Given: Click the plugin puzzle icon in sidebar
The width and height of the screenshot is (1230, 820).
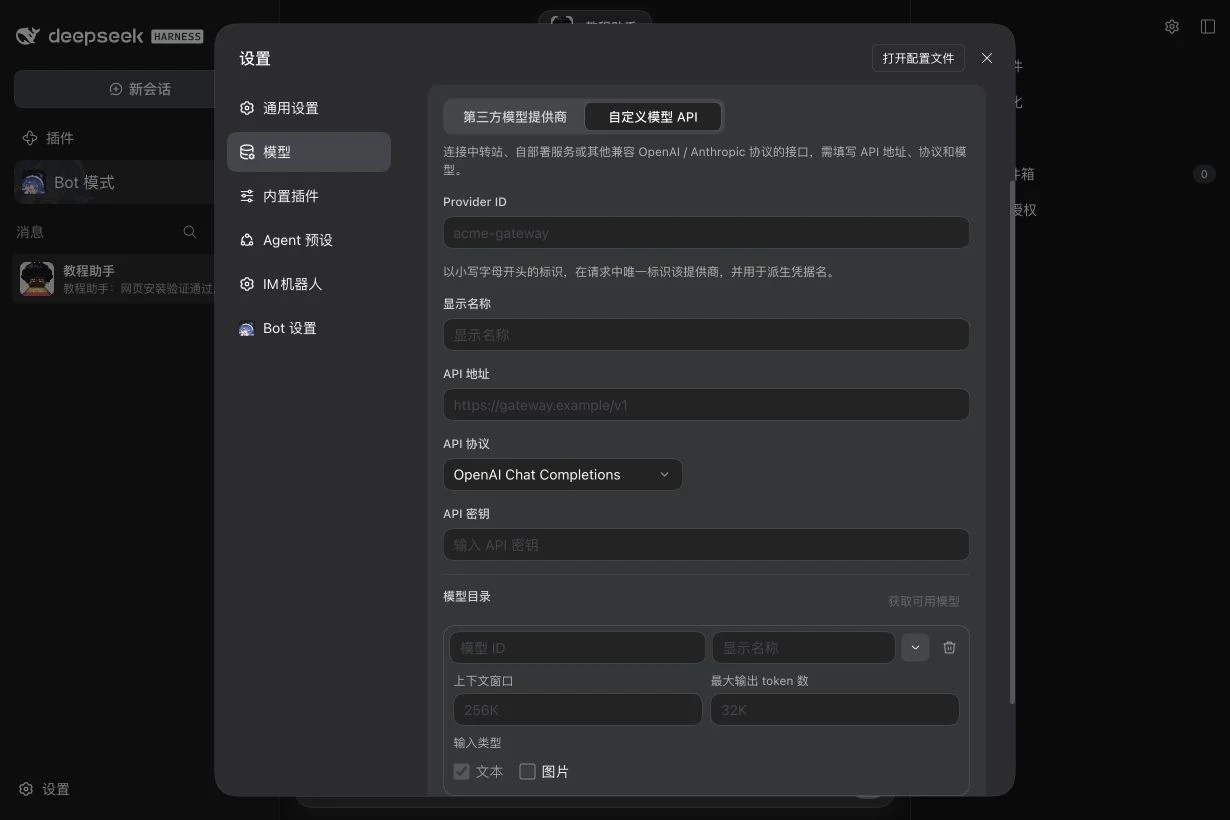Looking at the screenshot, I should [30, 138].
